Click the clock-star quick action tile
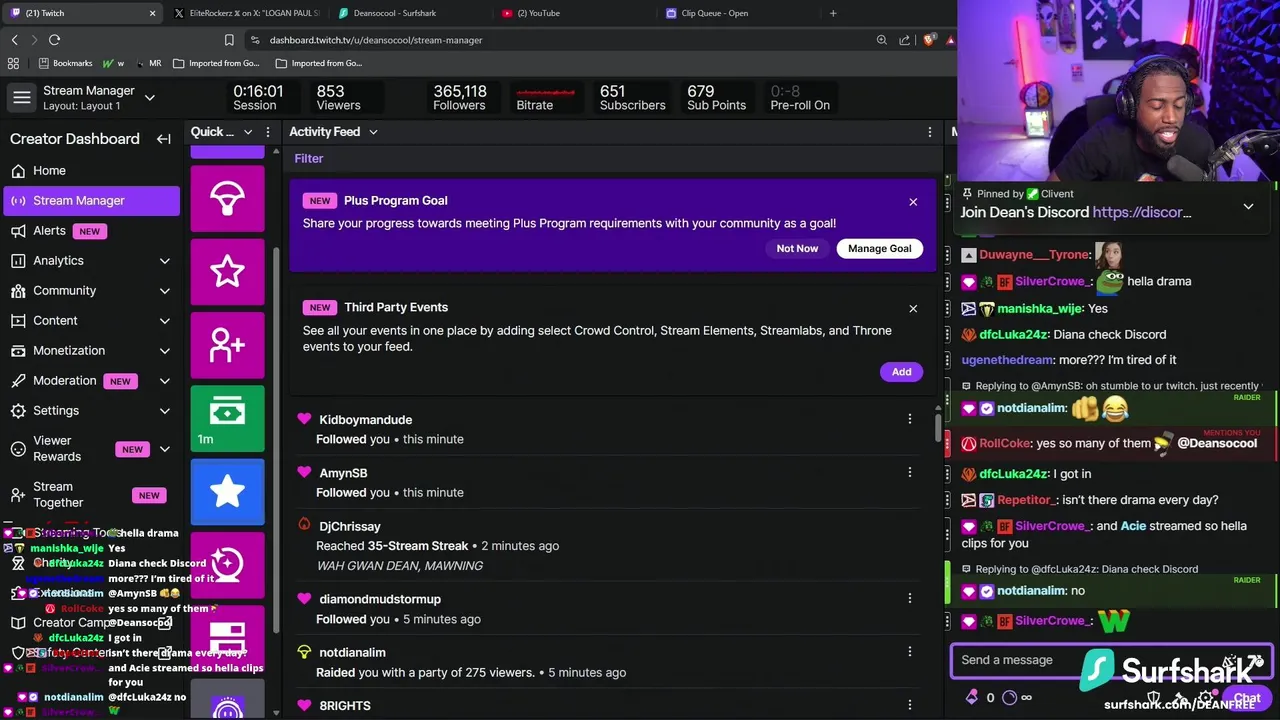Viewport: 1280px width, 720px height. [x=227, y=565]
